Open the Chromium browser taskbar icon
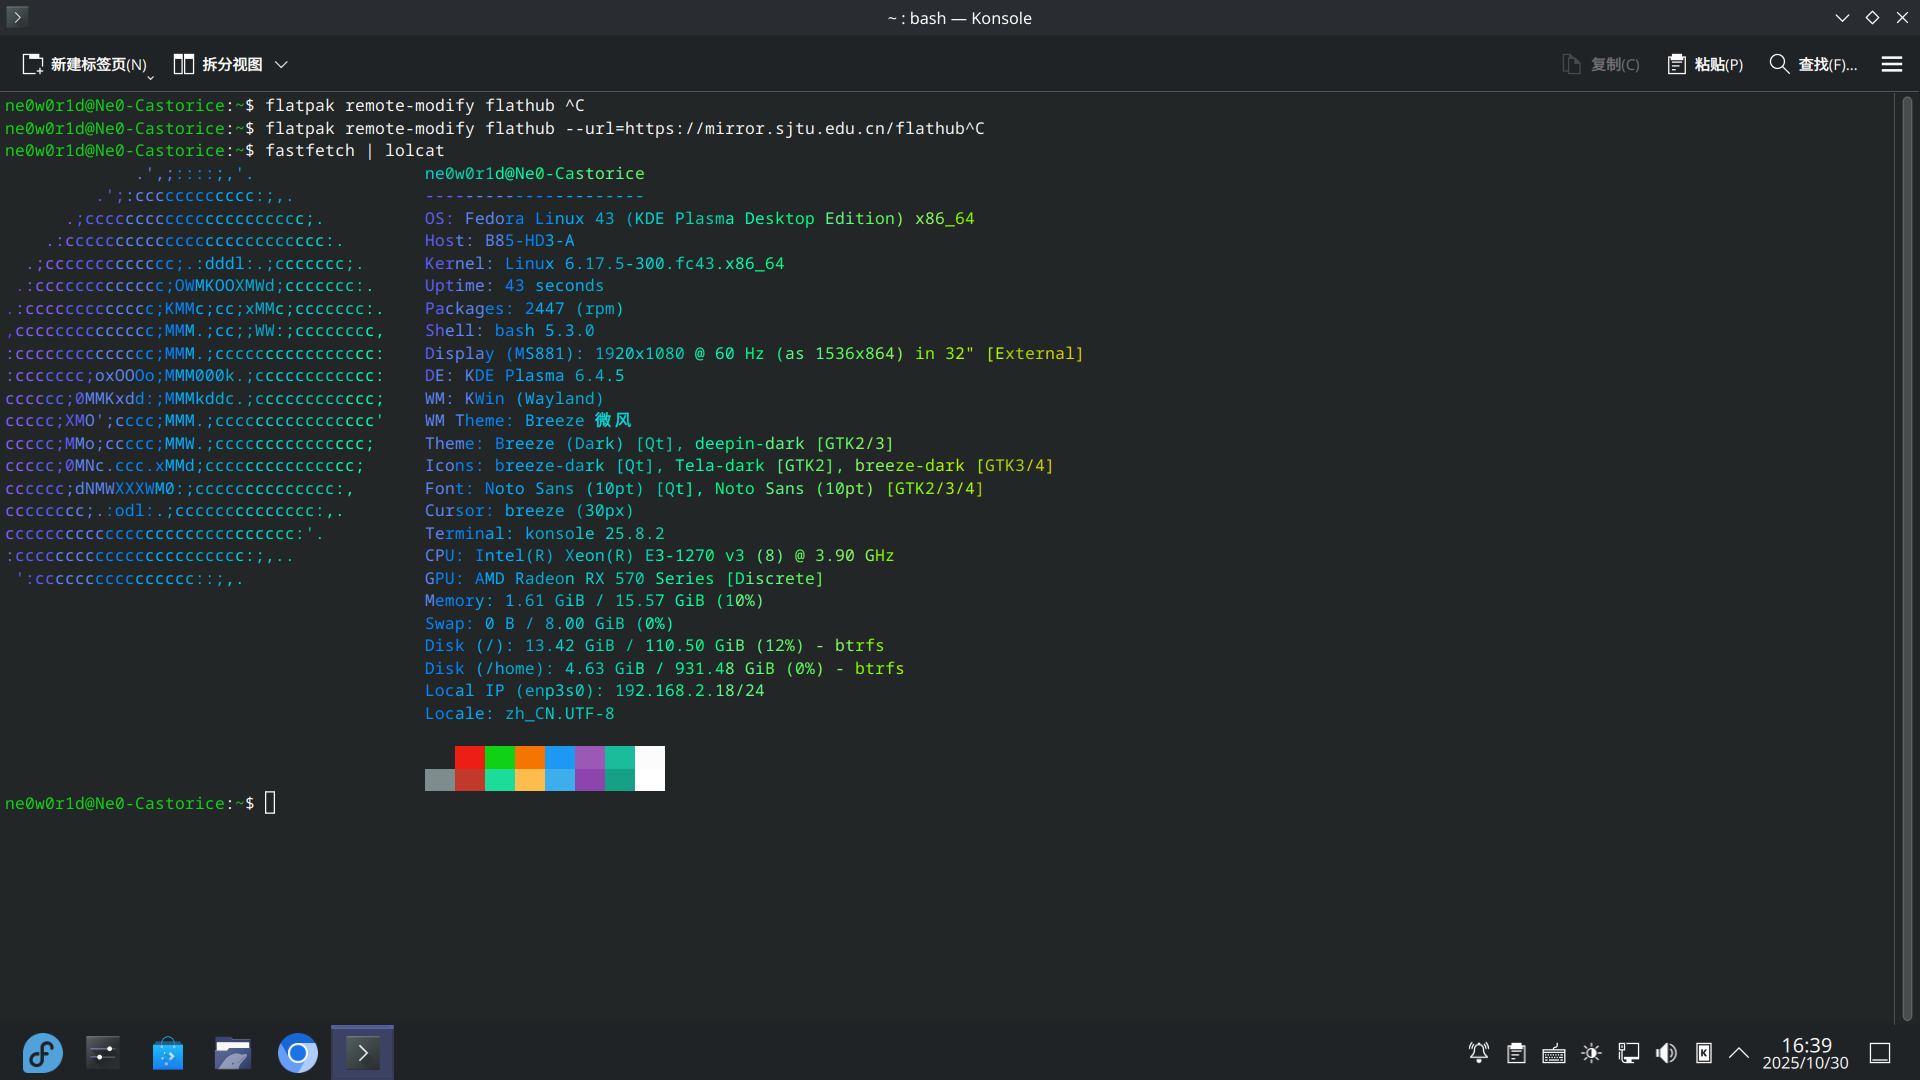1920x1080 pixels. [x=298, y=1053]
